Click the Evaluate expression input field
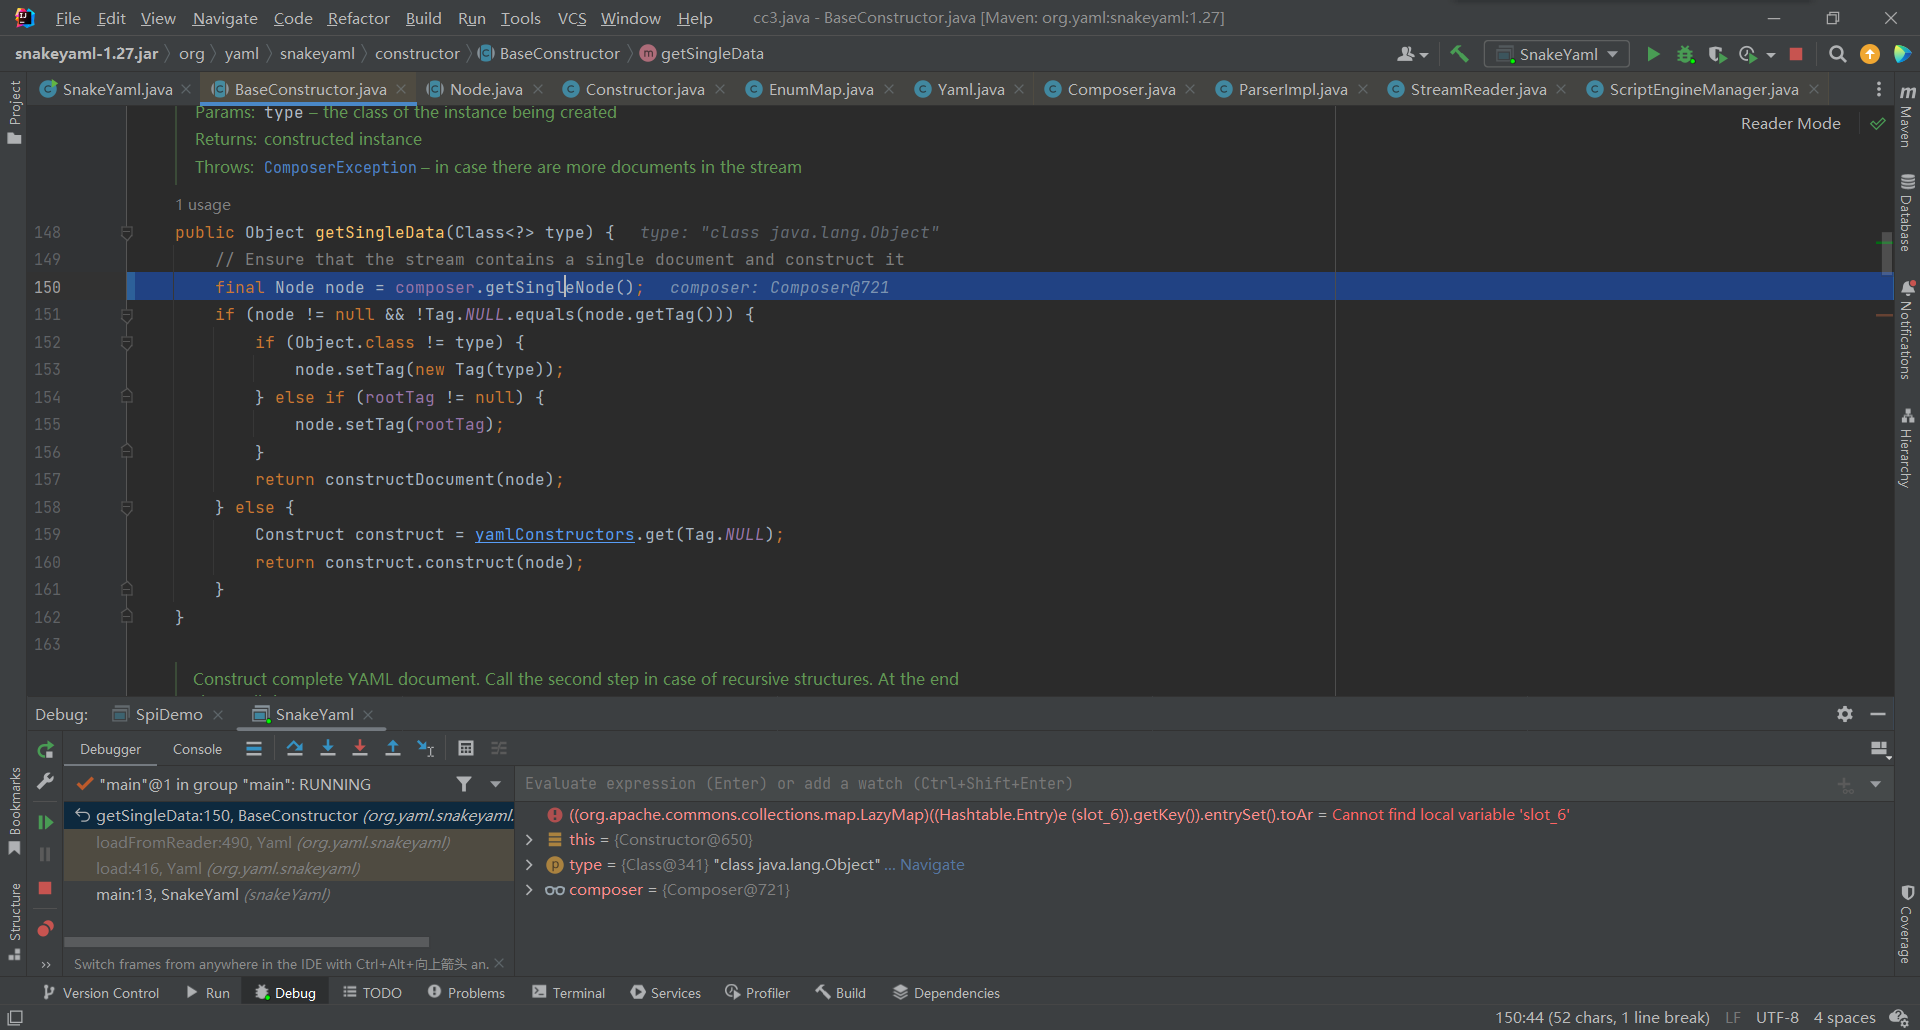 (x=1175, y=784)
